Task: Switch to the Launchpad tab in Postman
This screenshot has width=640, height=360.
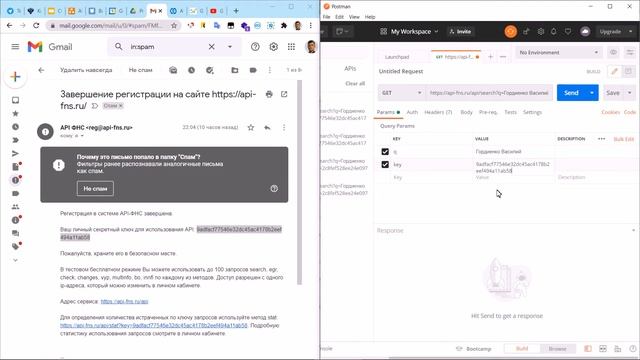Action: point(397,57)
